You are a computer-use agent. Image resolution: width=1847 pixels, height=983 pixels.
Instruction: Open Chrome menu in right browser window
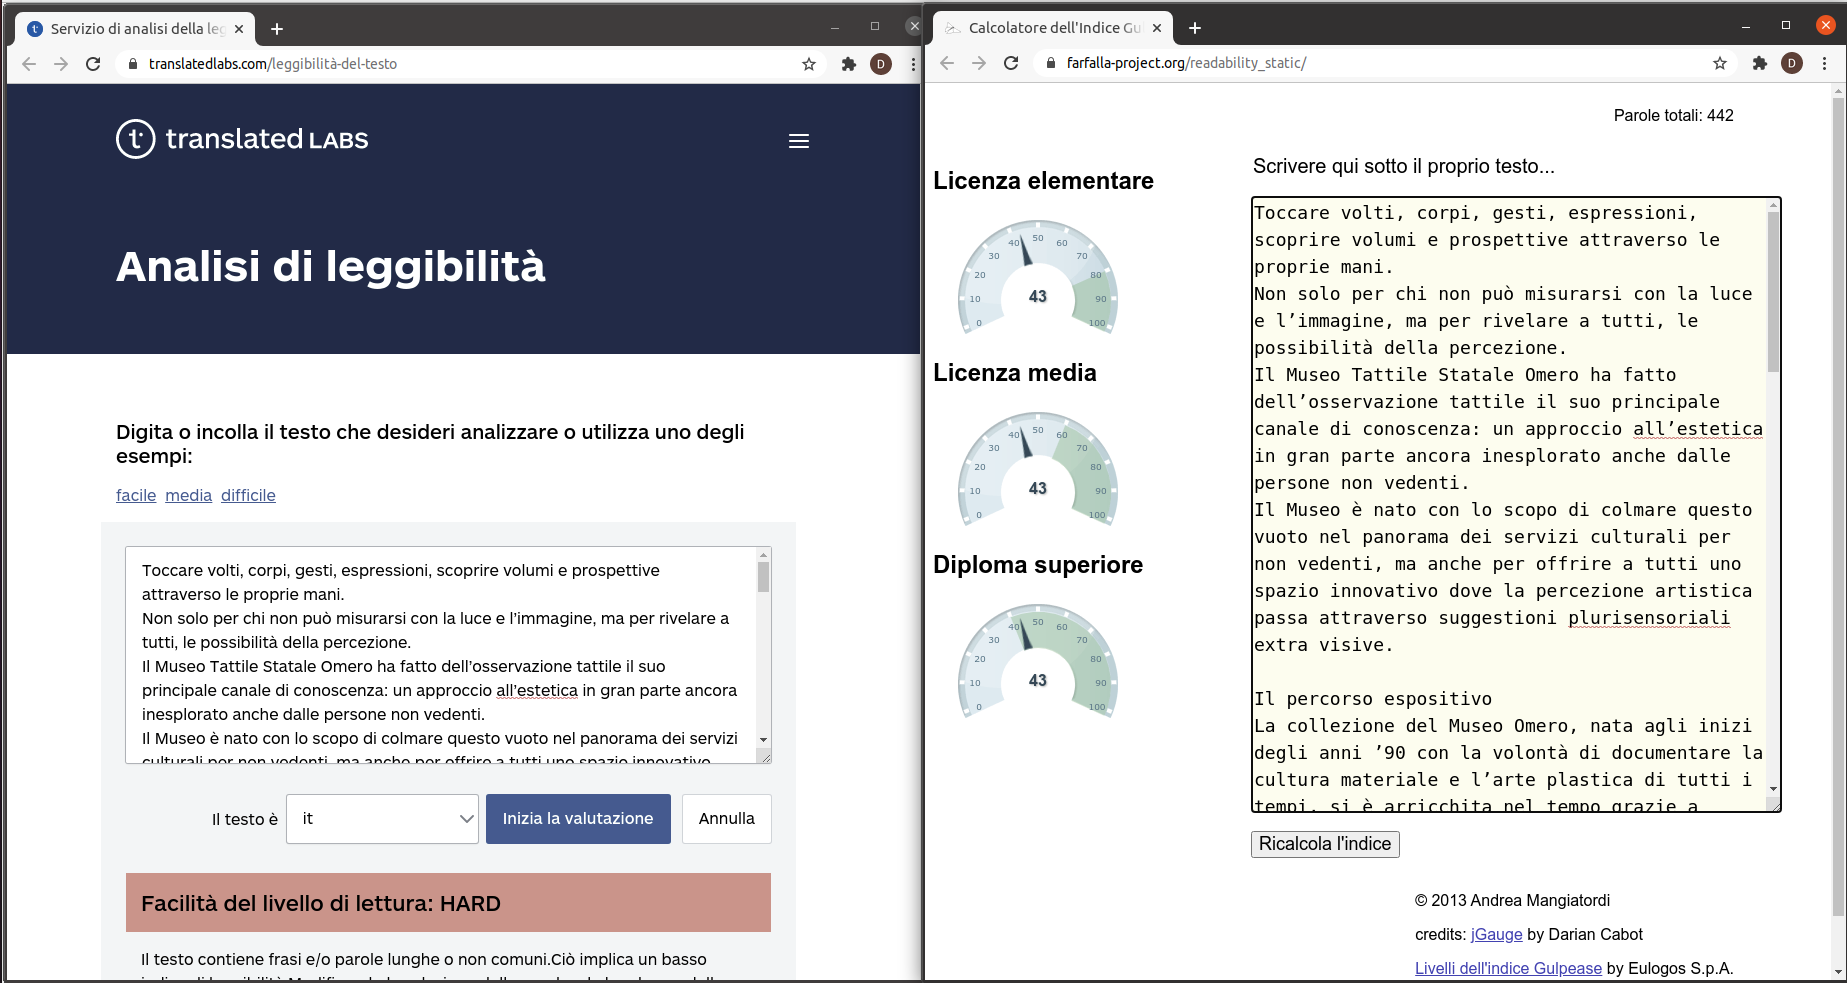pyautogui.click(x=1824, y=63)
